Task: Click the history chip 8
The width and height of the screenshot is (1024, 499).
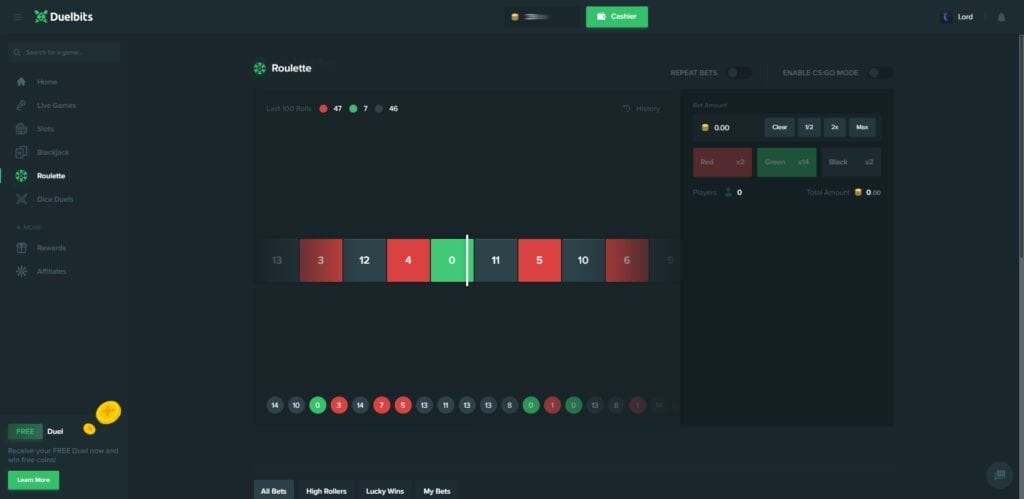Action: (509, 406)
